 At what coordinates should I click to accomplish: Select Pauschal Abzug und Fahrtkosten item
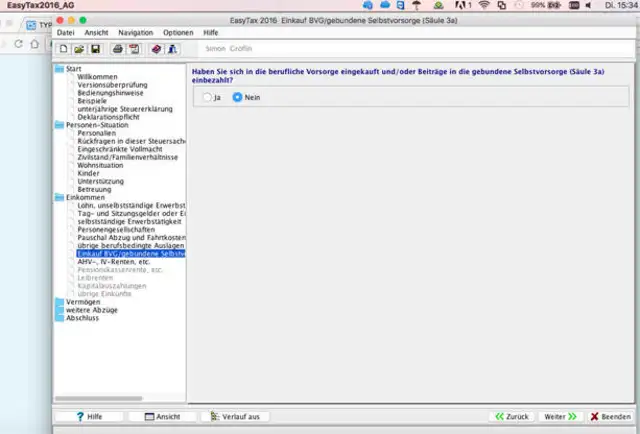click(131, 238)
